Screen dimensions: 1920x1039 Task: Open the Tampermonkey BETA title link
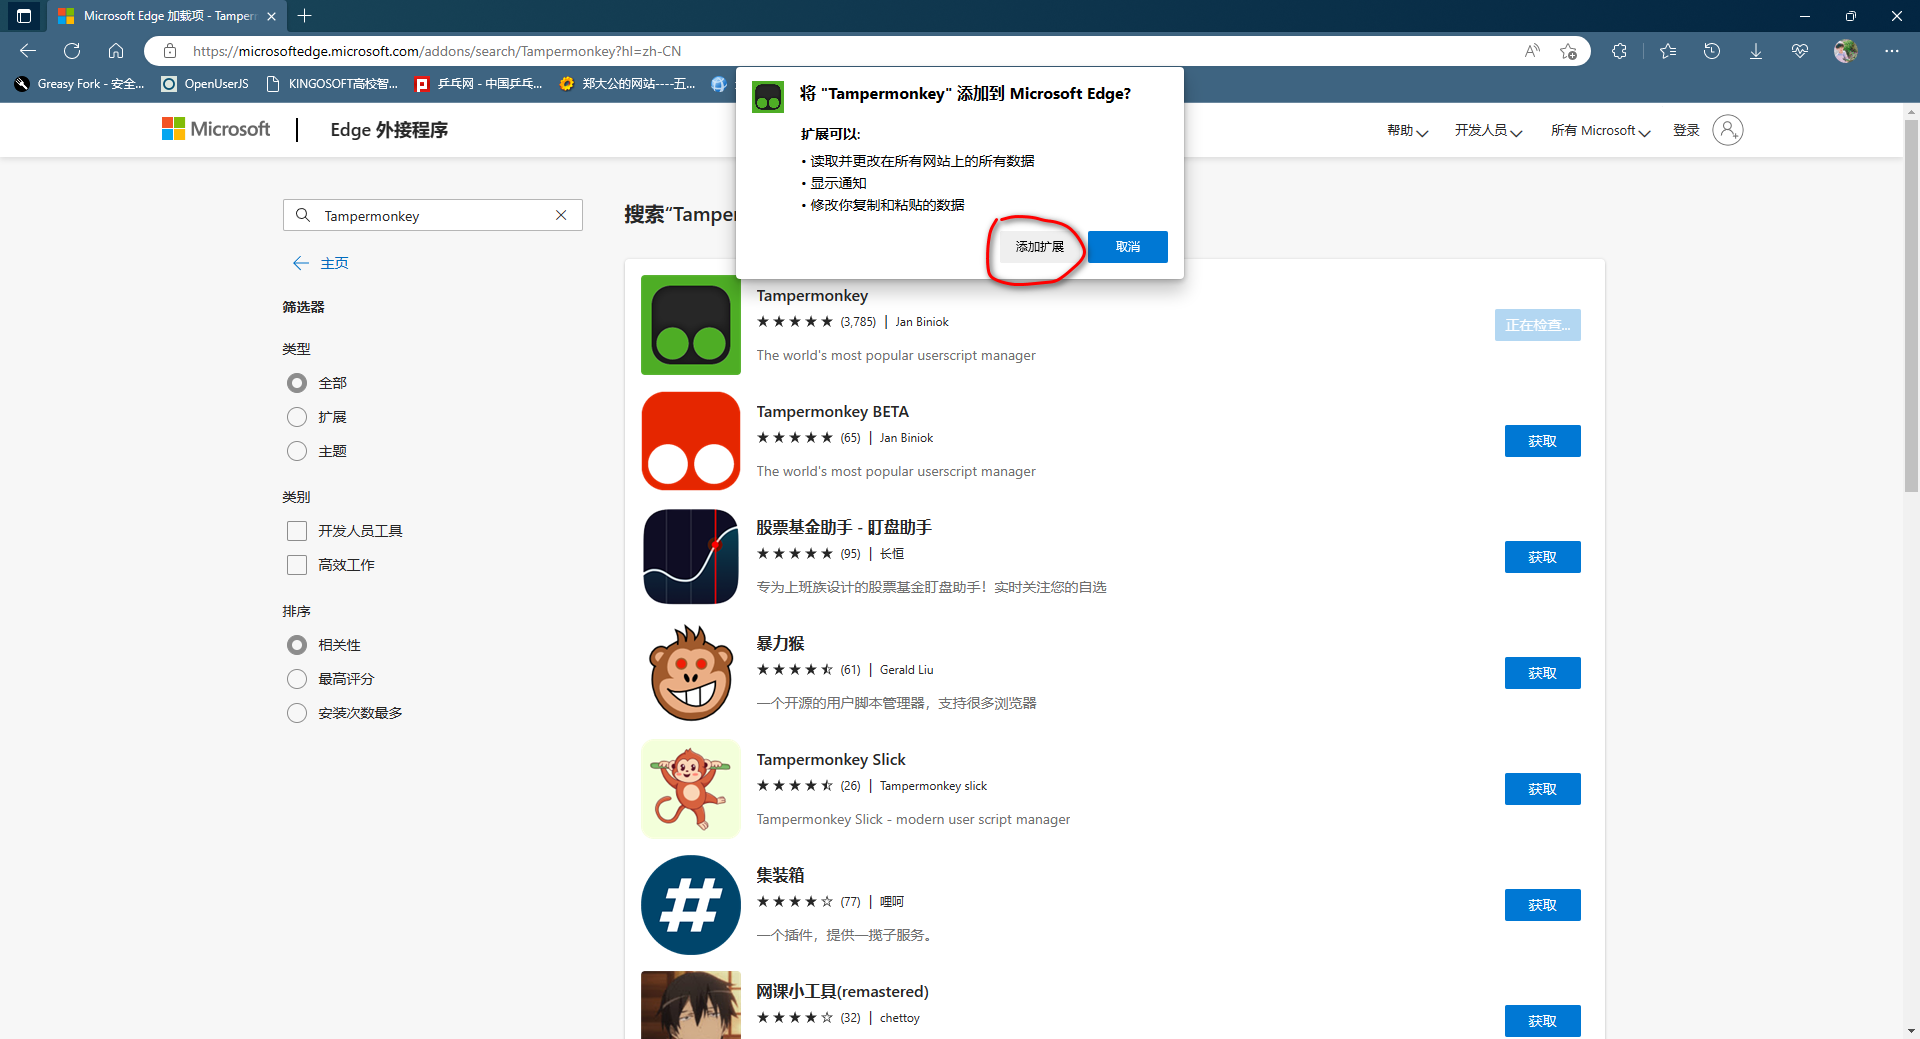pos(833,412)
